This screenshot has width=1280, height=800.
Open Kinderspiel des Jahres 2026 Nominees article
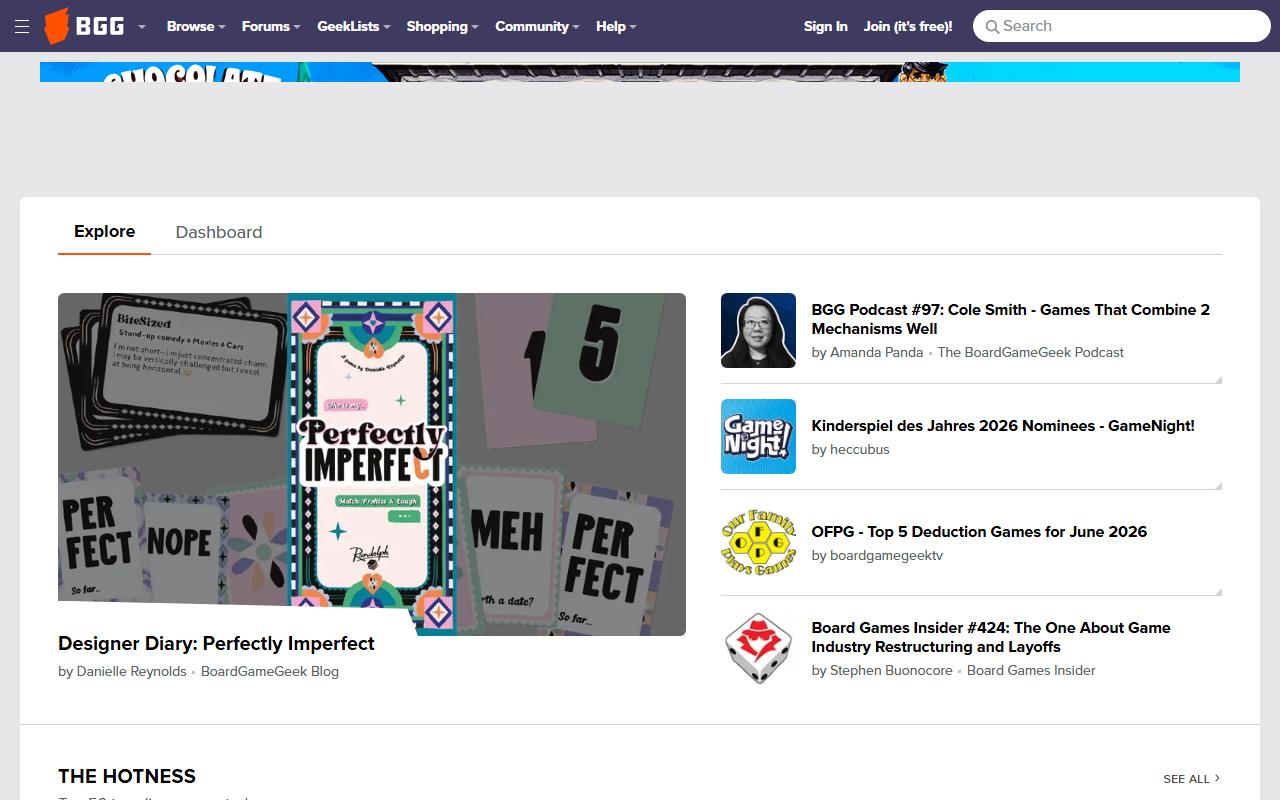(x=1003, y=426)
